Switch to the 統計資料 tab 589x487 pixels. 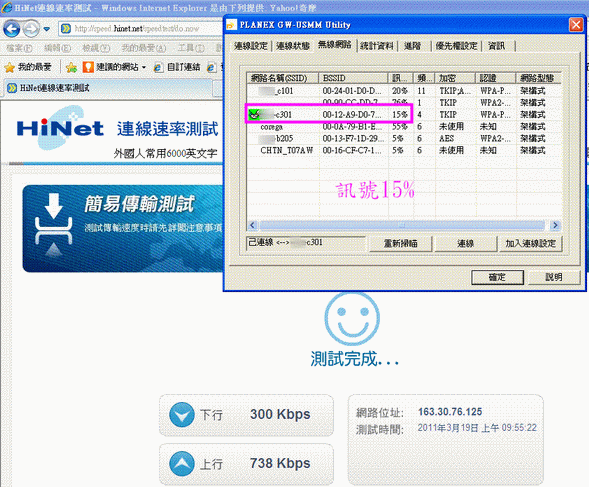point(377,46)
